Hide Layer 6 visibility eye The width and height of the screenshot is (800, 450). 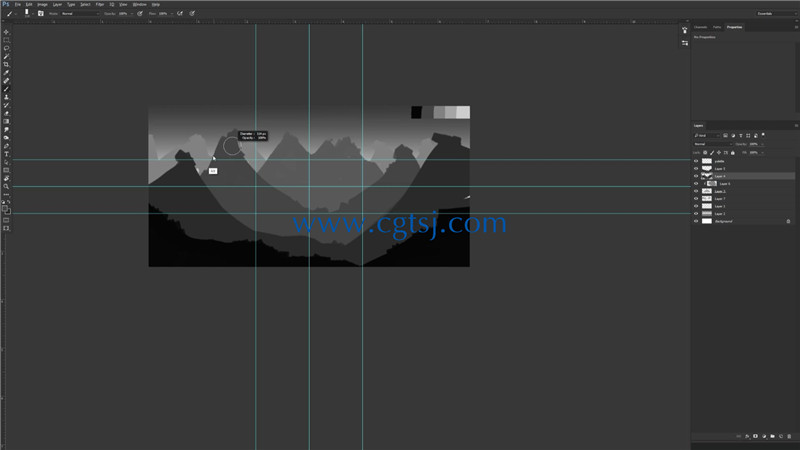(x=696, y=184)
